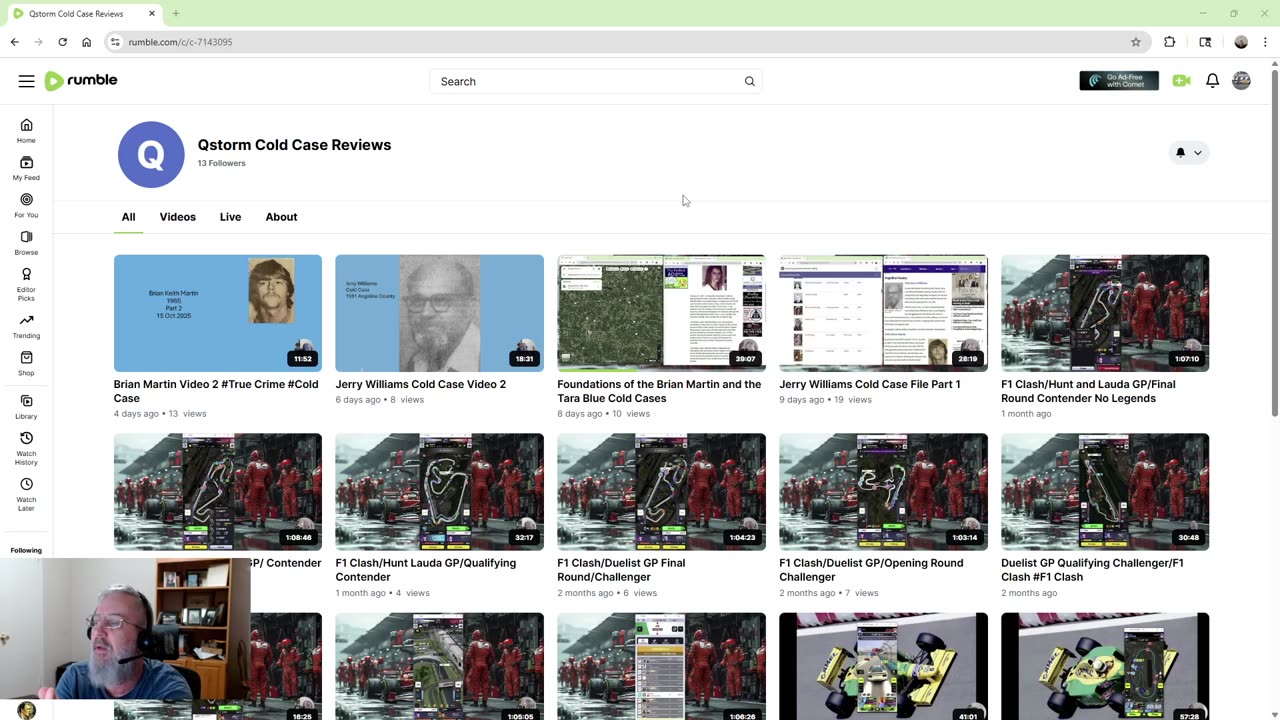Play the F1 thumbnail with duration 1:07:10
Viewport: 1280px width, 720px height.
[x=1105, y=313]
